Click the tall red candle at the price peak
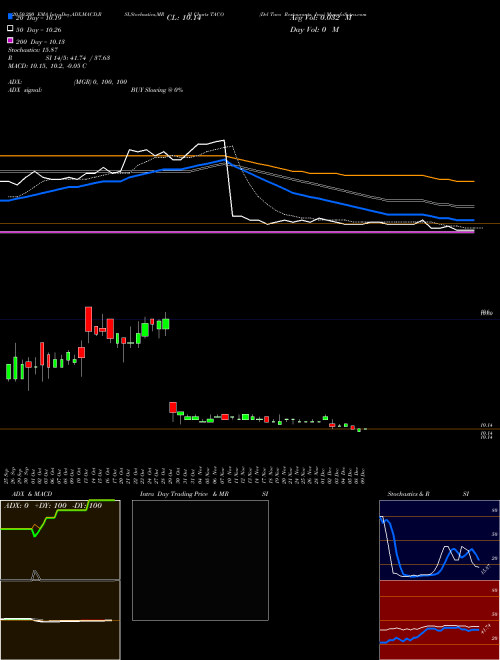 [x=88, y=319]
